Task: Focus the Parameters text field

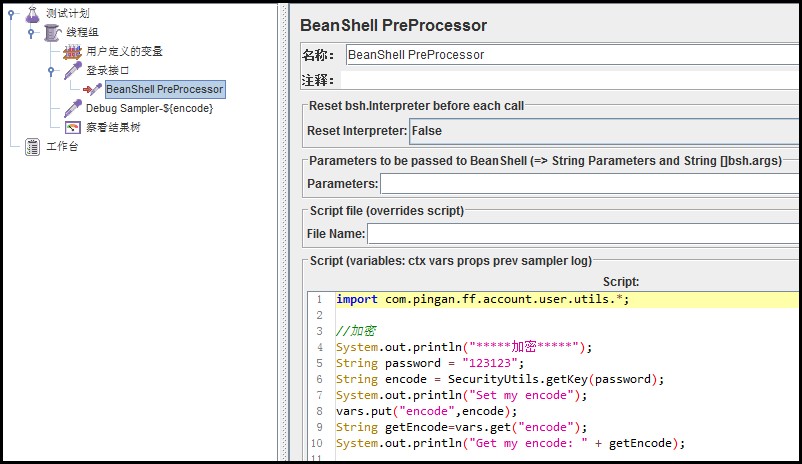Action: tap(590, 184)
